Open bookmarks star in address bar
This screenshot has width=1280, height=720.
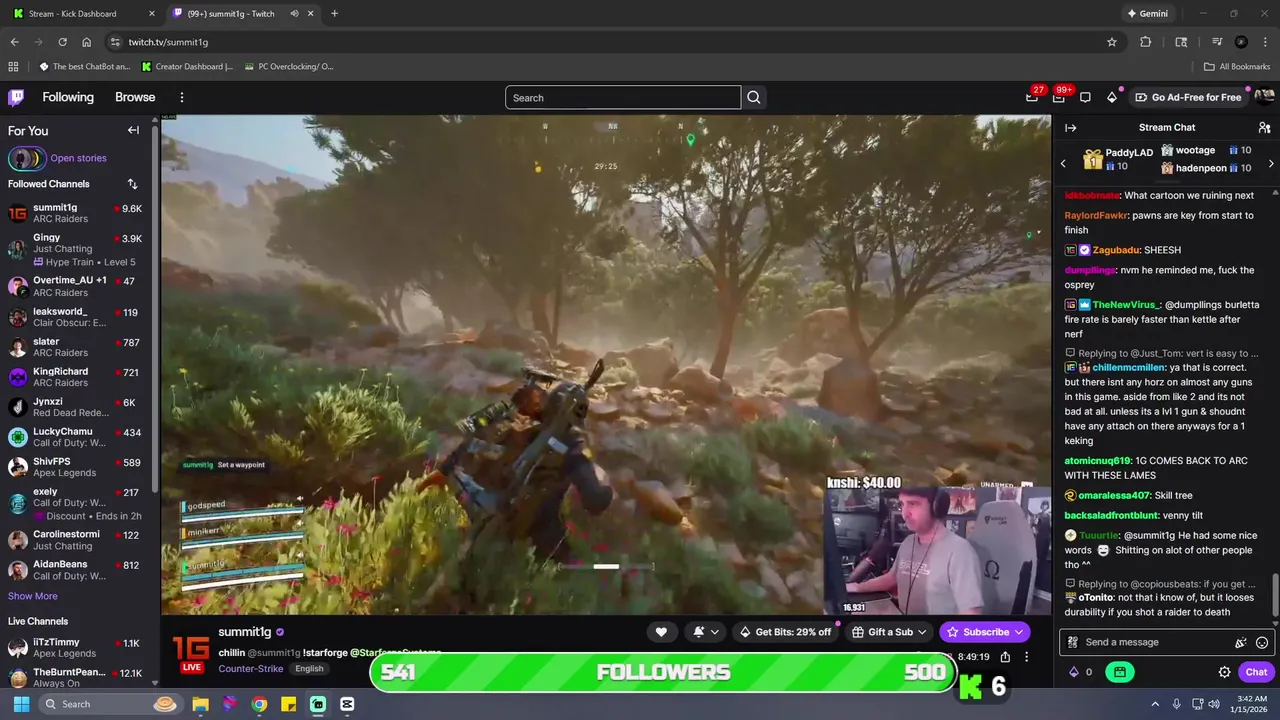(1111, 42)
